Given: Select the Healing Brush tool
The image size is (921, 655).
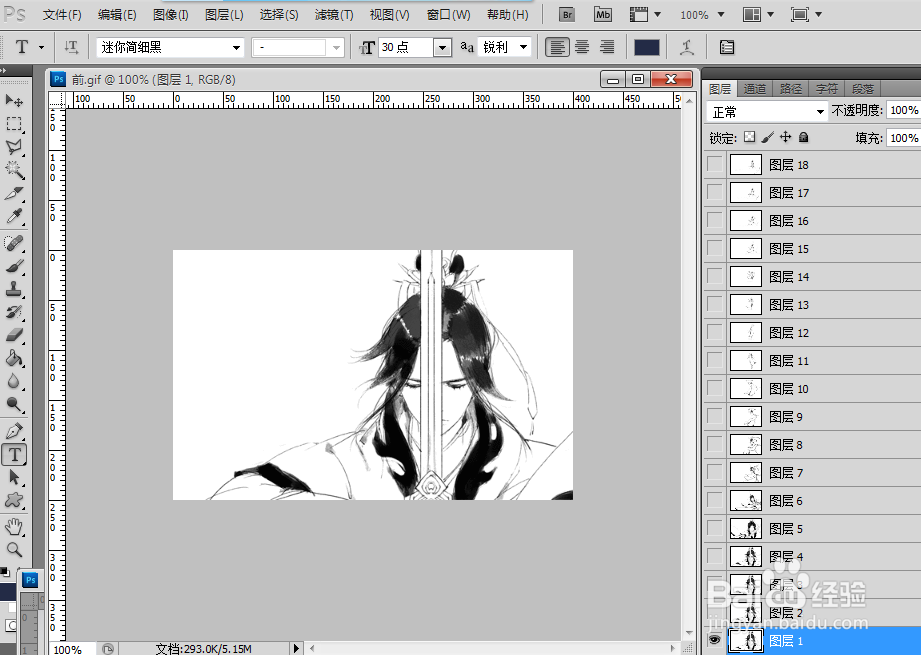Looking at the screenshot, I should pyautogui.click(x=14, y=243).
